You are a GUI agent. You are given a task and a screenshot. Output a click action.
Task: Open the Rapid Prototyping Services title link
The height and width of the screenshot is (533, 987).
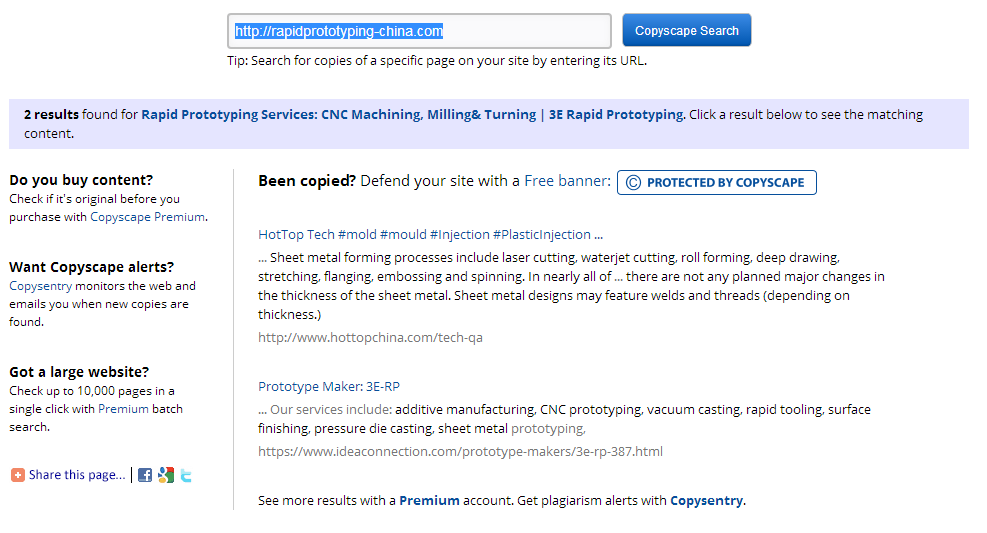pos(412,115)
